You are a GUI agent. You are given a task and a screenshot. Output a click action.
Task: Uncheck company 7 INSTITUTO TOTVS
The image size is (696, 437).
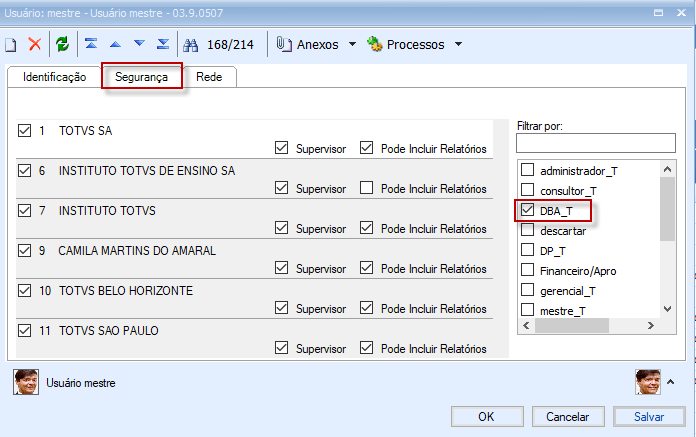pos(24,210)
